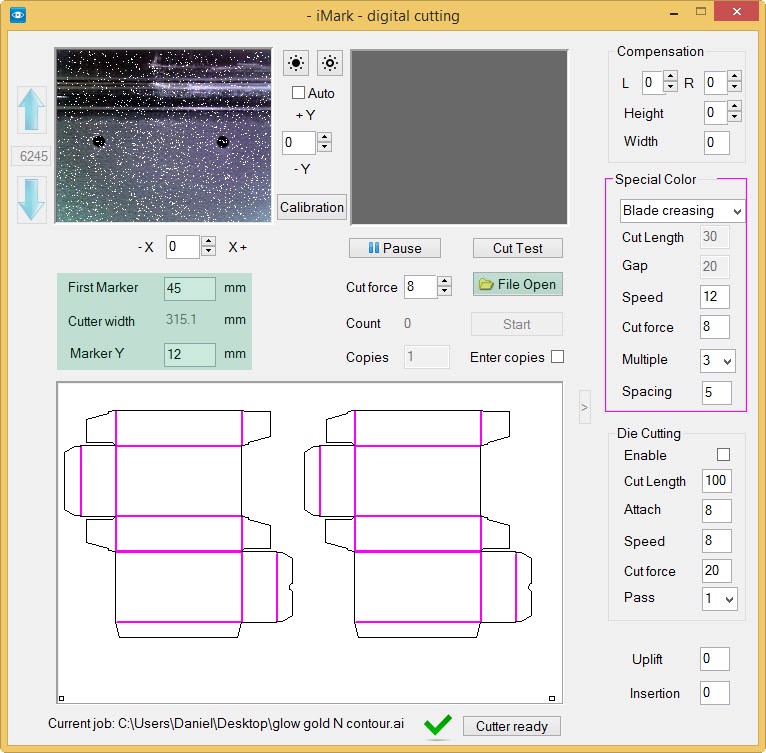Screen dimensions: 766x753
Task: Click the Start button
Action: coord(517,324)
